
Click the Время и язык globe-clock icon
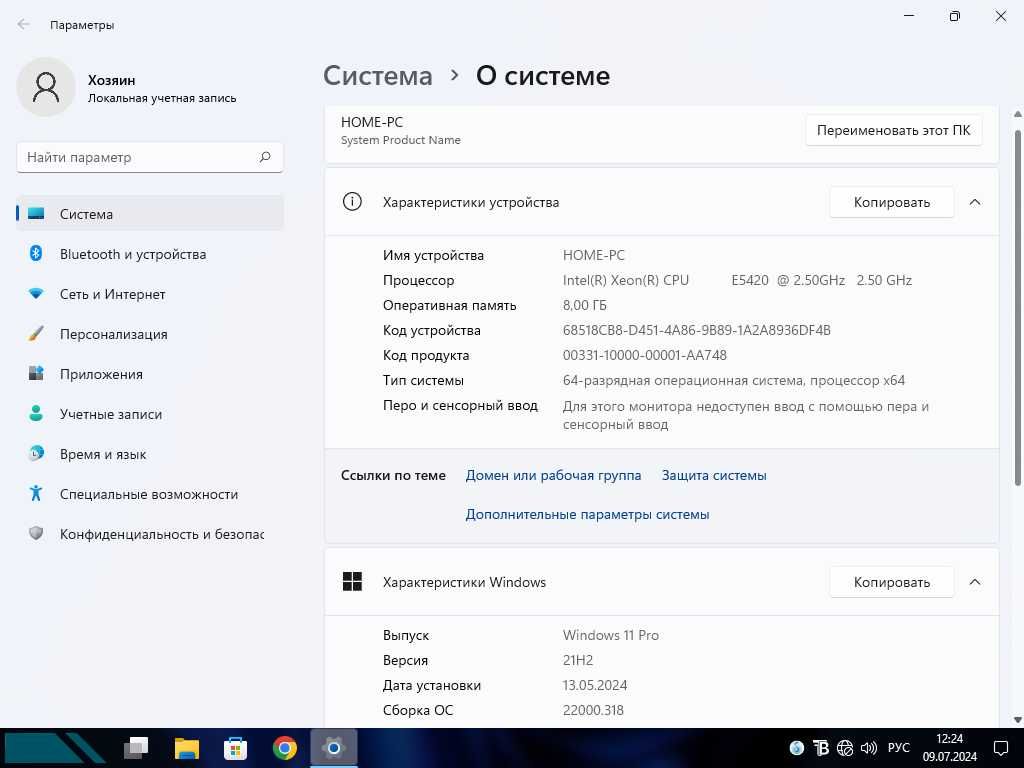pyautogui.click(x=36, y=453)
